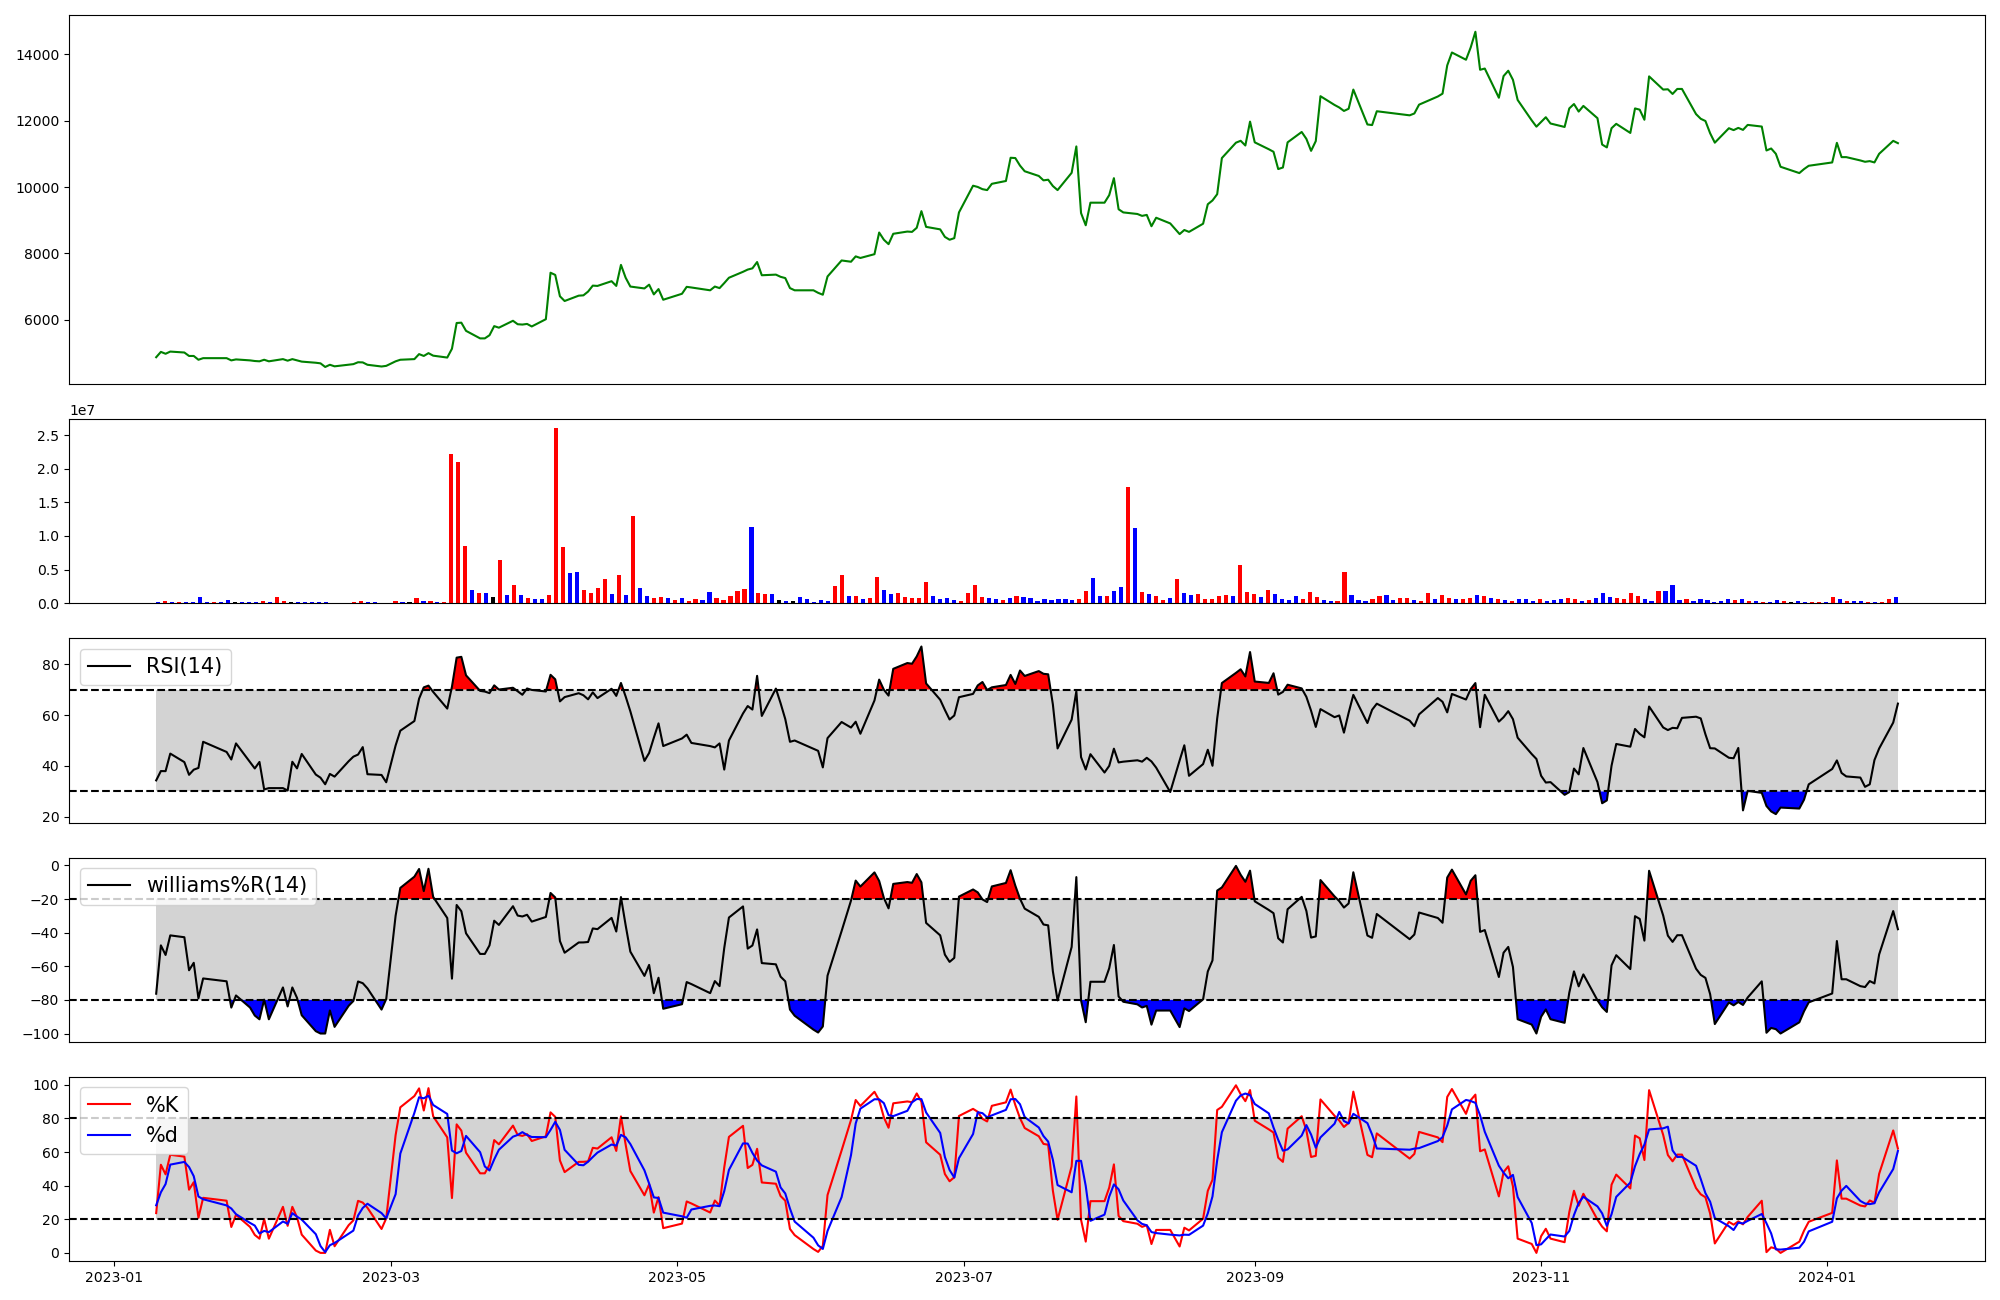Click the highest peak of green price line
The image size is (2000, 1300).
pyautogui.click(x=1475, y=33)
